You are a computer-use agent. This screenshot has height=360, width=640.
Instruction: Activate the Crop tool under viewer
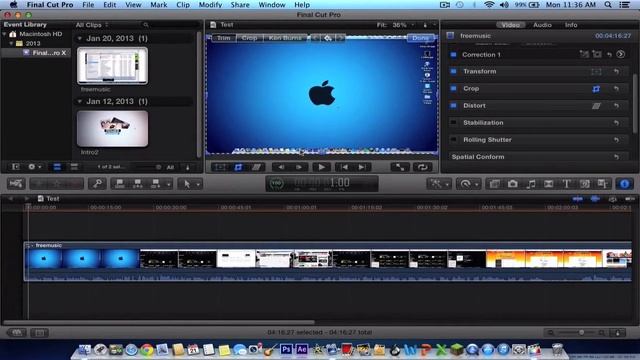238,167
